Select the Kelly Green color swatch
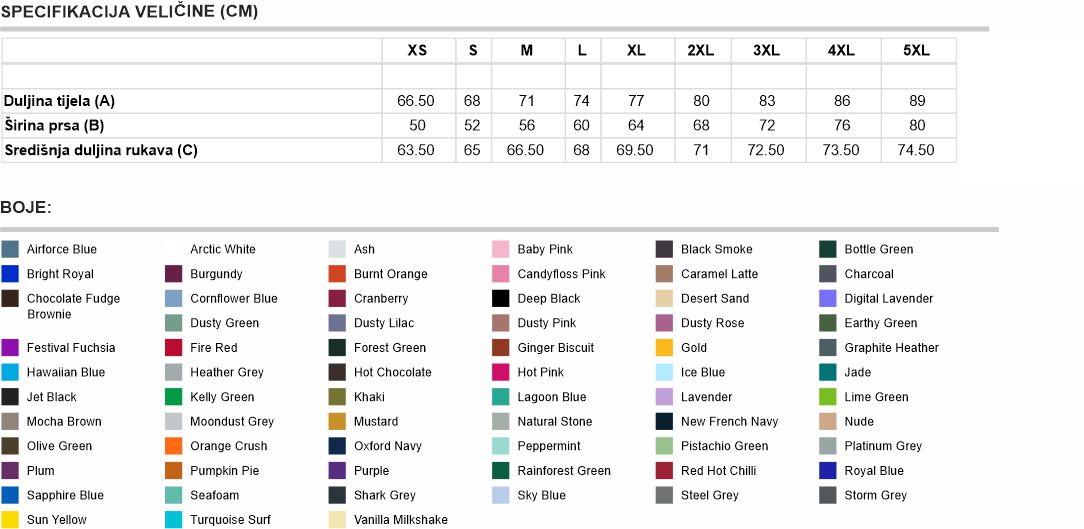This screenshot has width=1084, height=529. (x=173, y=397)
